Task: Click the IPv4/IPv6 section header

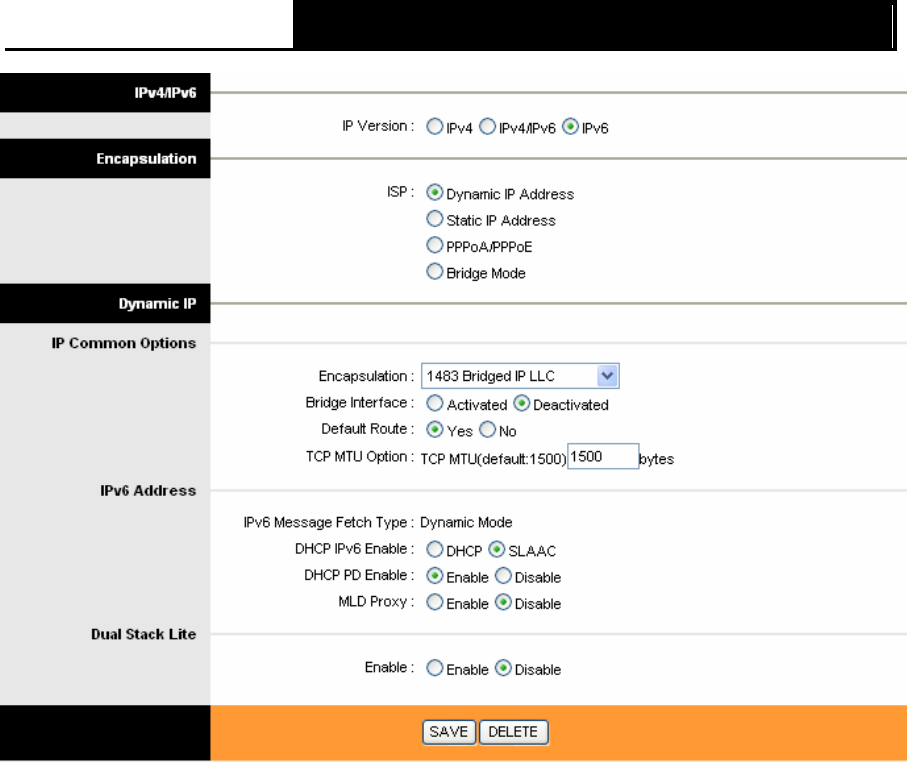Action: point(165,93)
